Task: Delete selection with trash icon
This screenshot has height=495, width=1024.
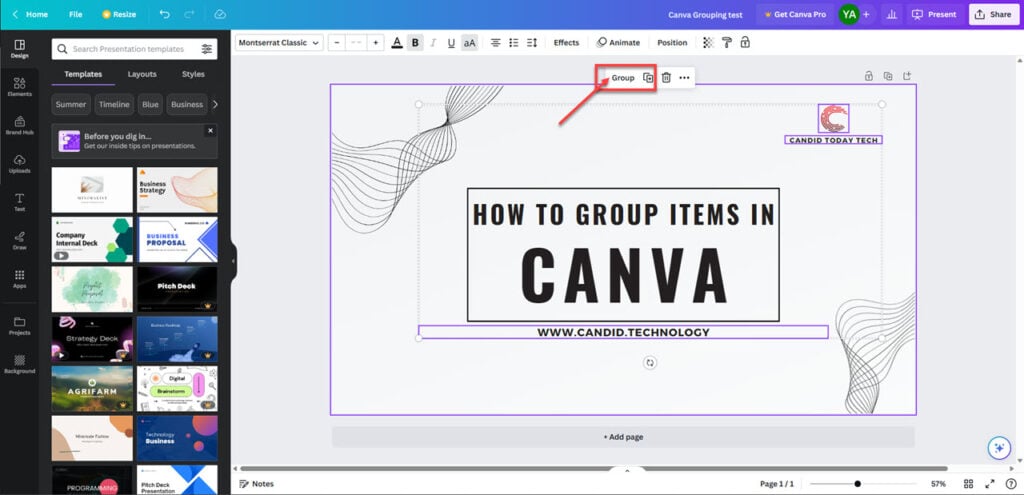Action: point(666,78)
